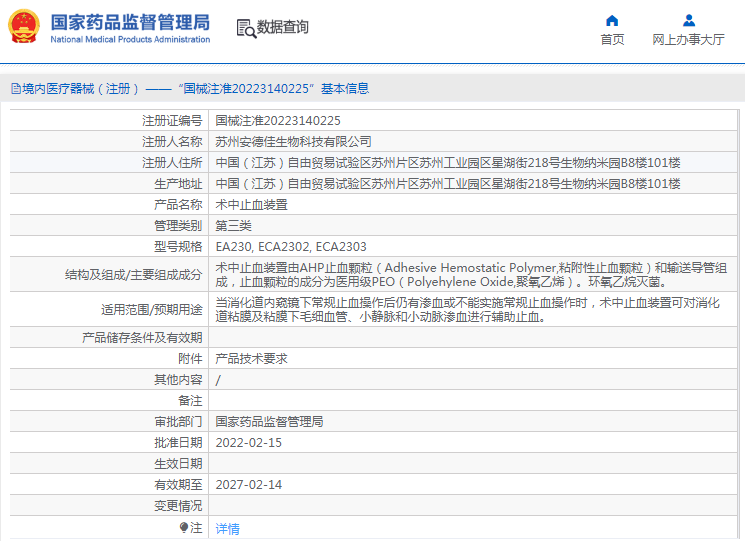Viewport: 745px width, 541px height.
Task: Click the 注册证编号 label
Action: click(172, 121)
